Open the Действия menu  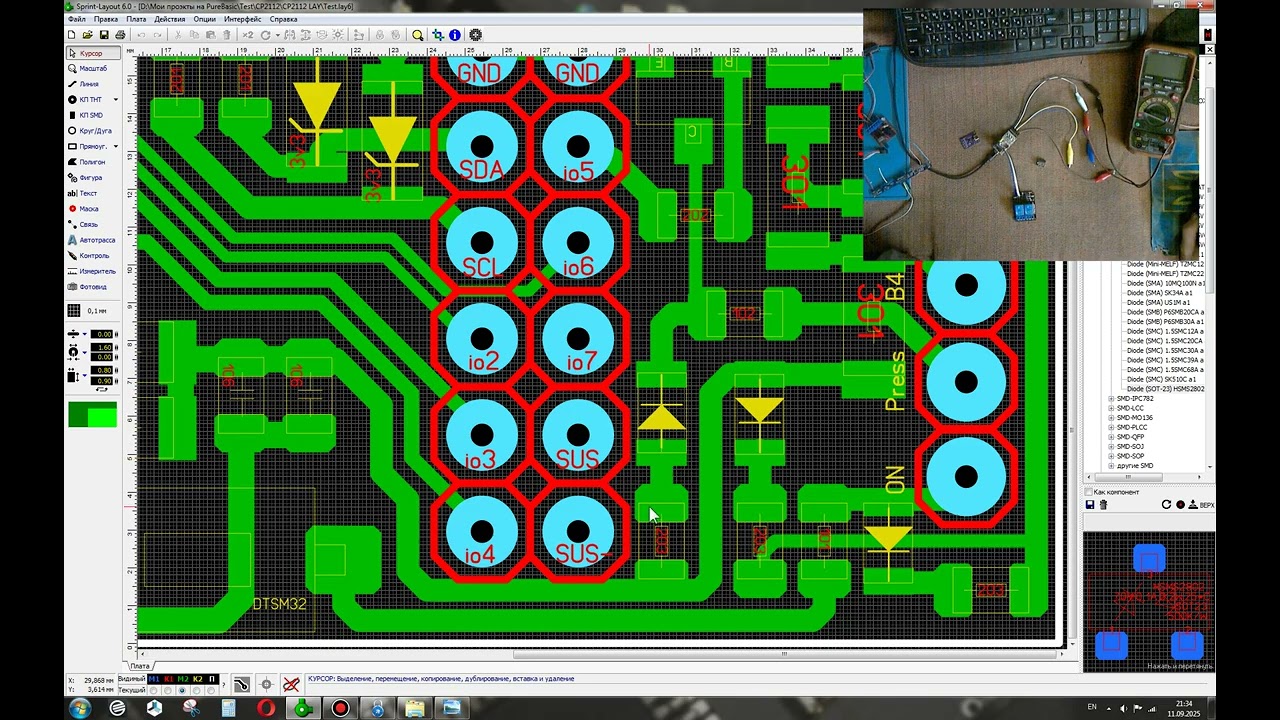pos(170,19)
